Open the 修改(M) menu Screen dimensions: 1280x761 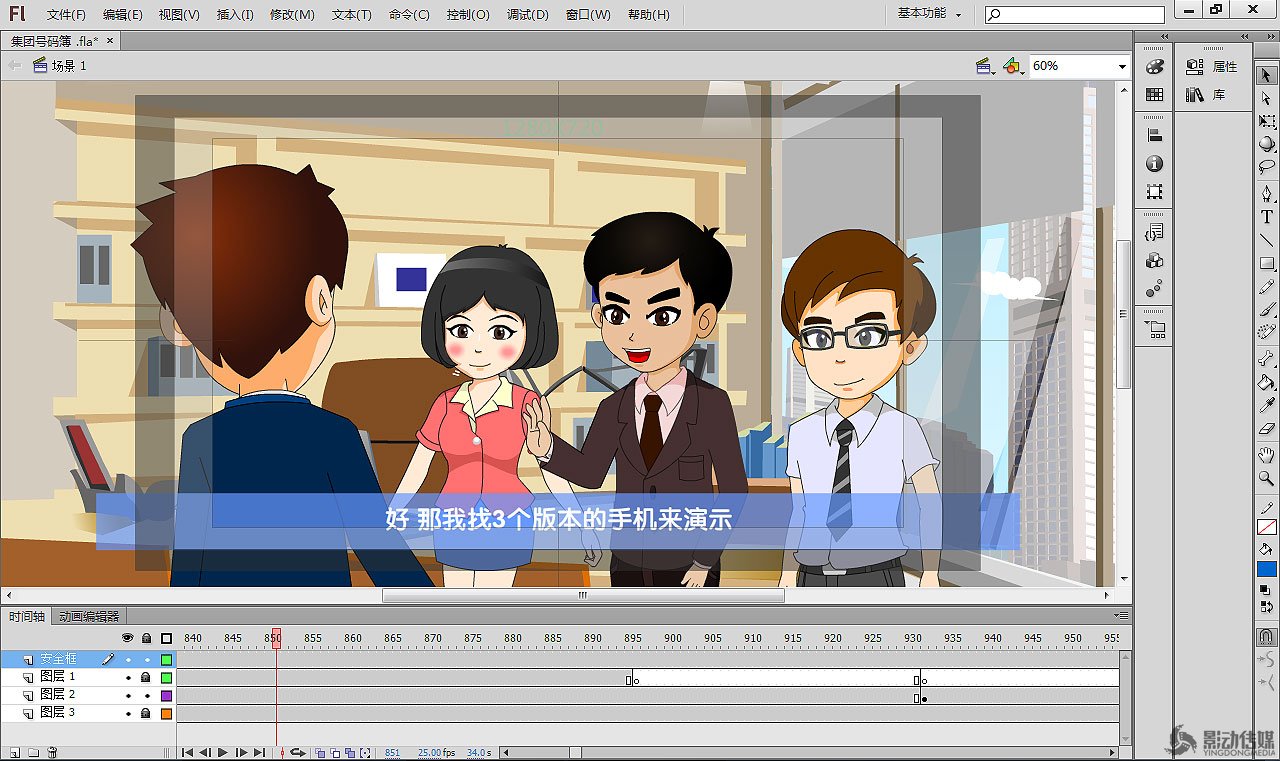[292, 15]
